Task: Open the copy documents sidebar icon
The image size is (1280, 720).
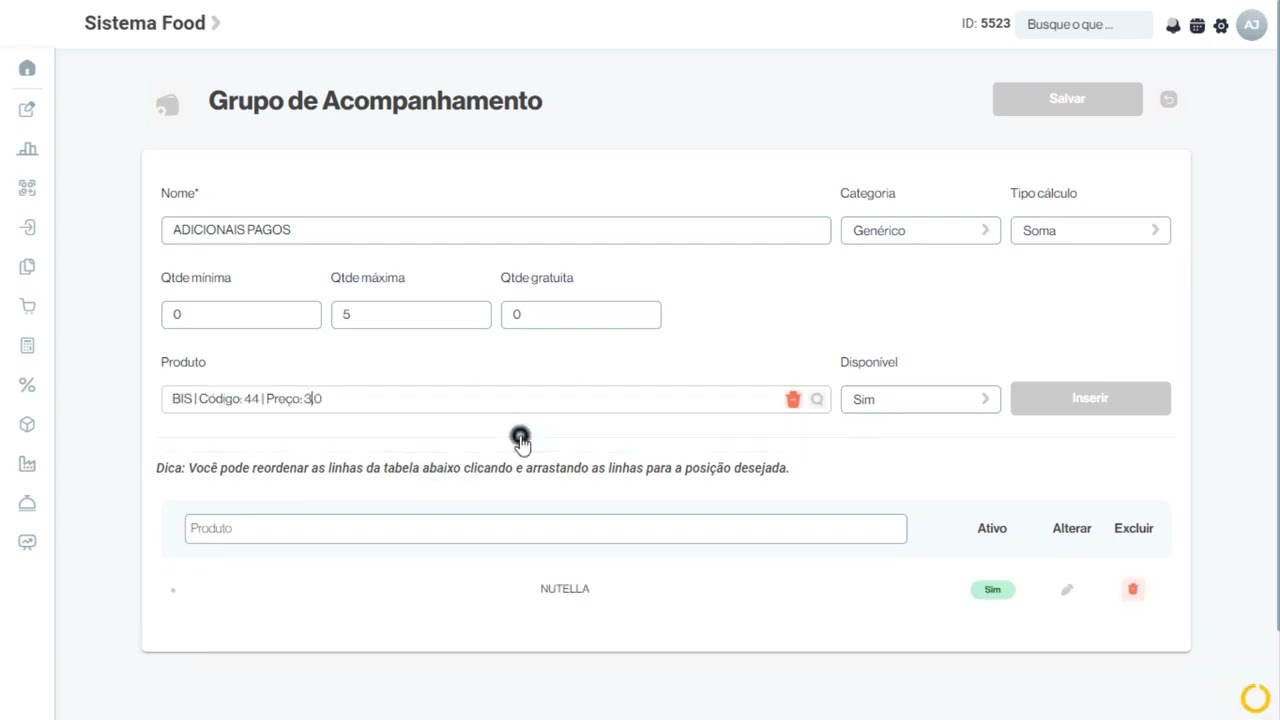Action: (27, 267)
